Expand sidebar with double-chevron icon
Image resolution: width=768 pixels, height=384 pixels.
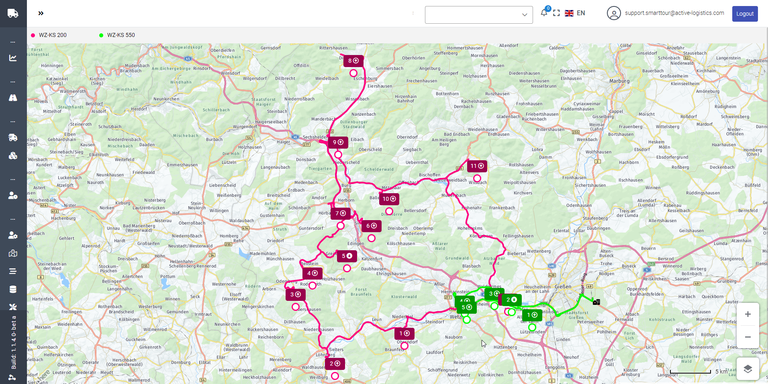click(41, 13)
